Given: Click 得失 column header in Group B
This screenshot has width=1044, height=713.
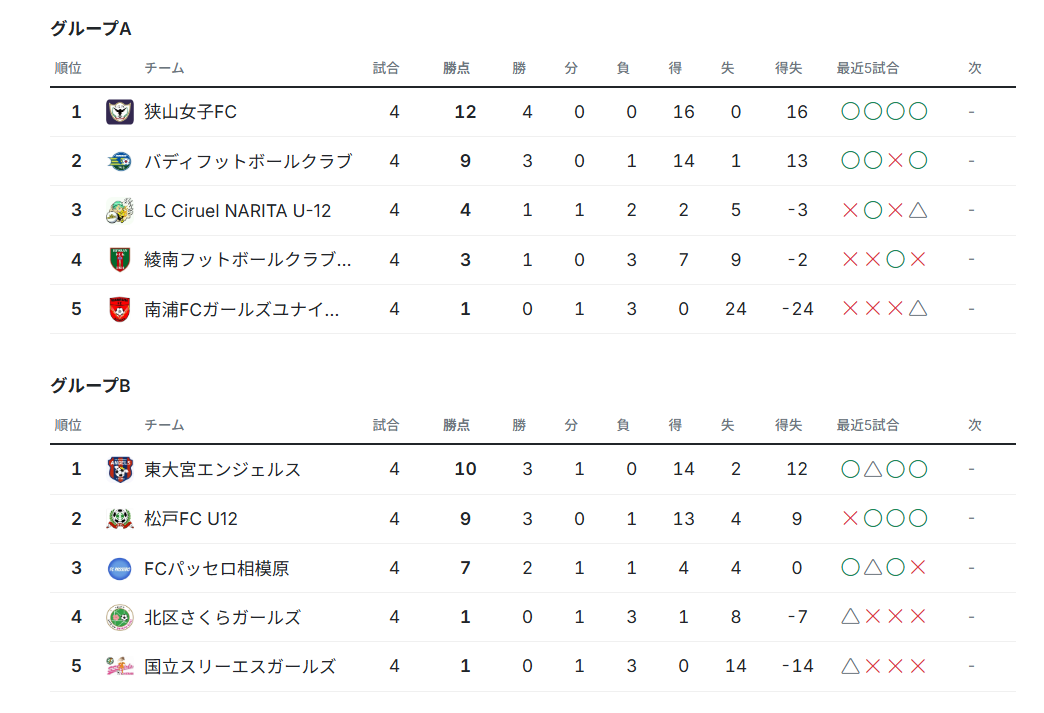Looking at the screenshot, I should coord(788,425).
